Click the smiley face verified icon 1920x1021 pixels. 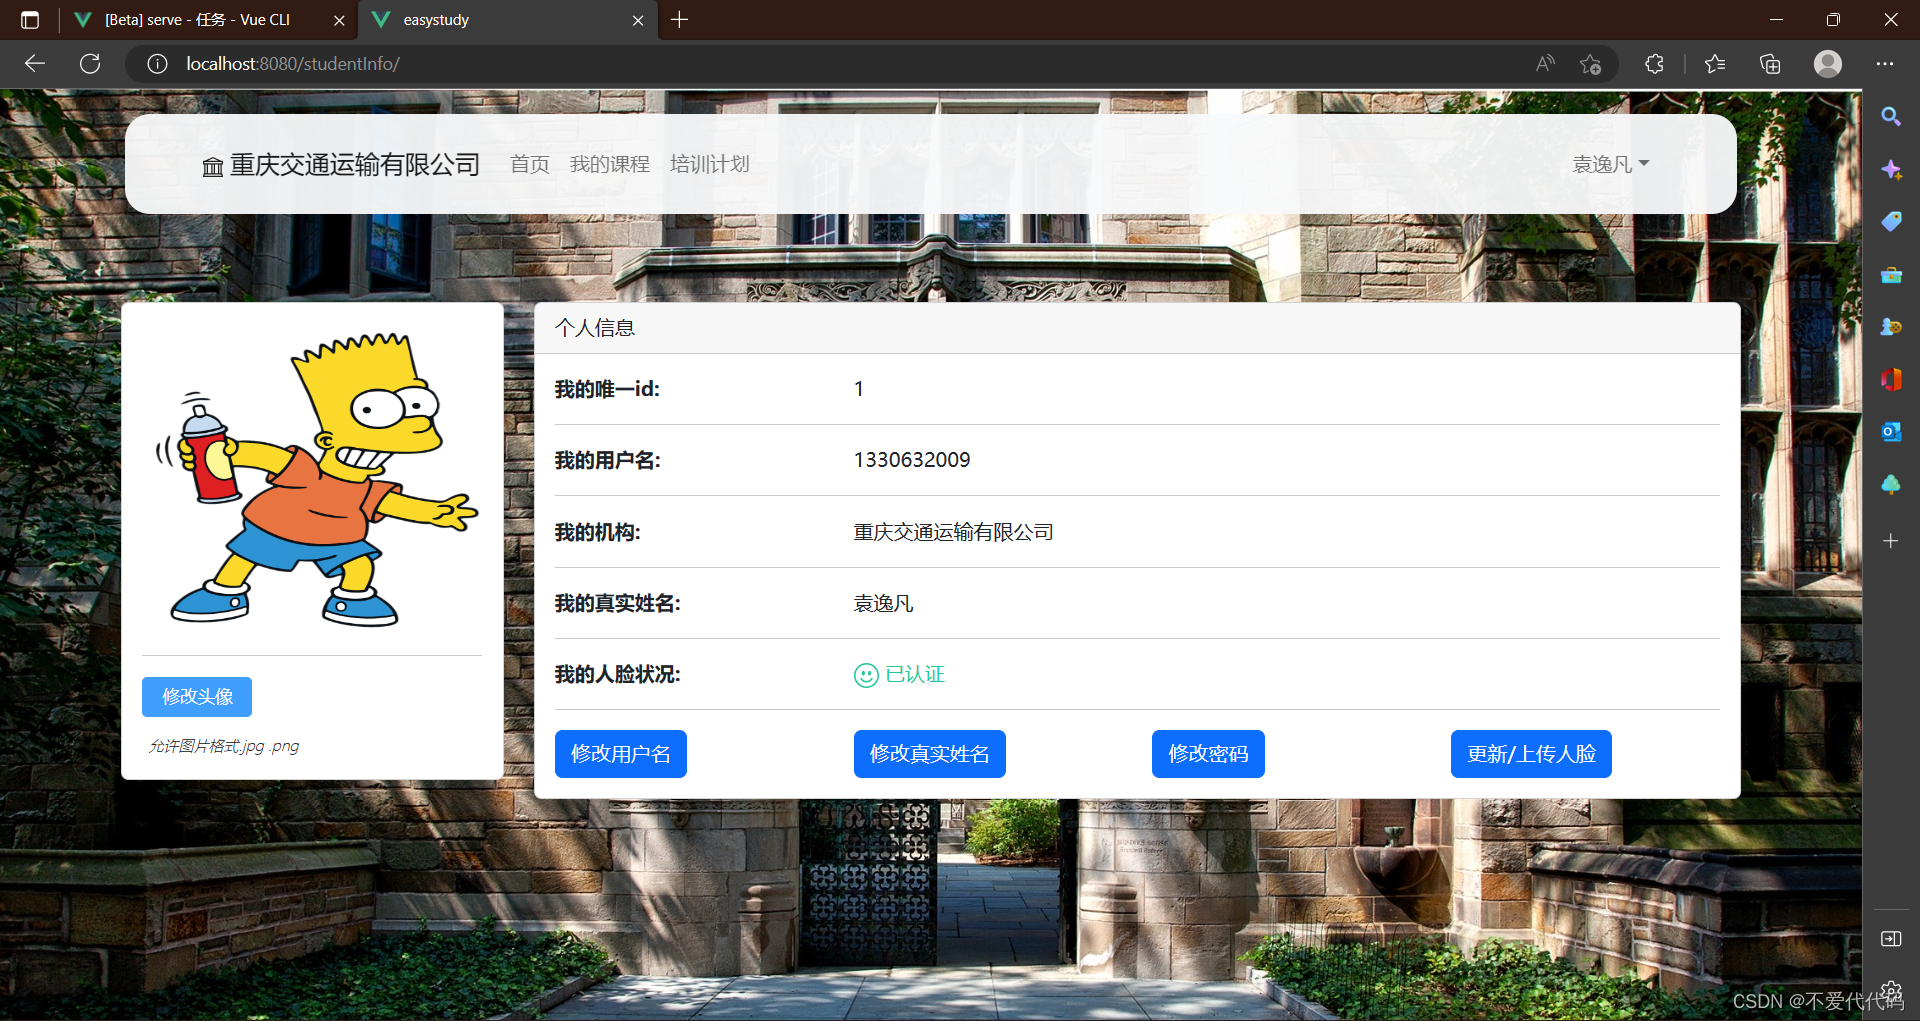pyautogui.click(x=866, y=676)
